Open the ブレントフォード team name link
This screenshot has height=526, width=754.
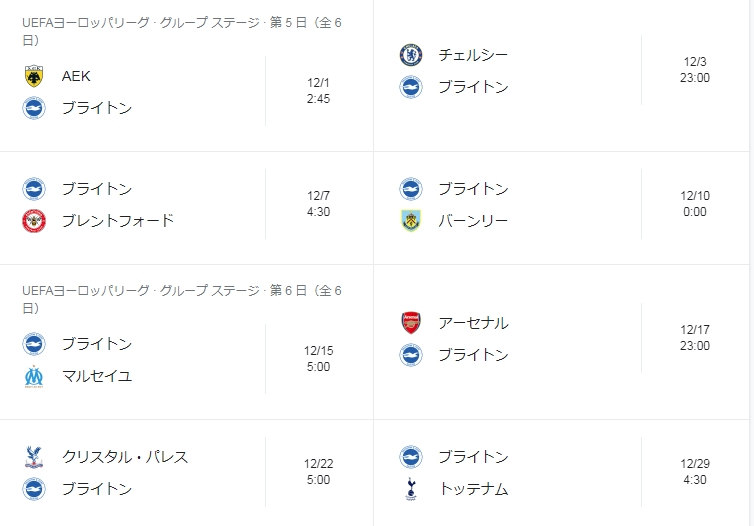tap(117, 221)
